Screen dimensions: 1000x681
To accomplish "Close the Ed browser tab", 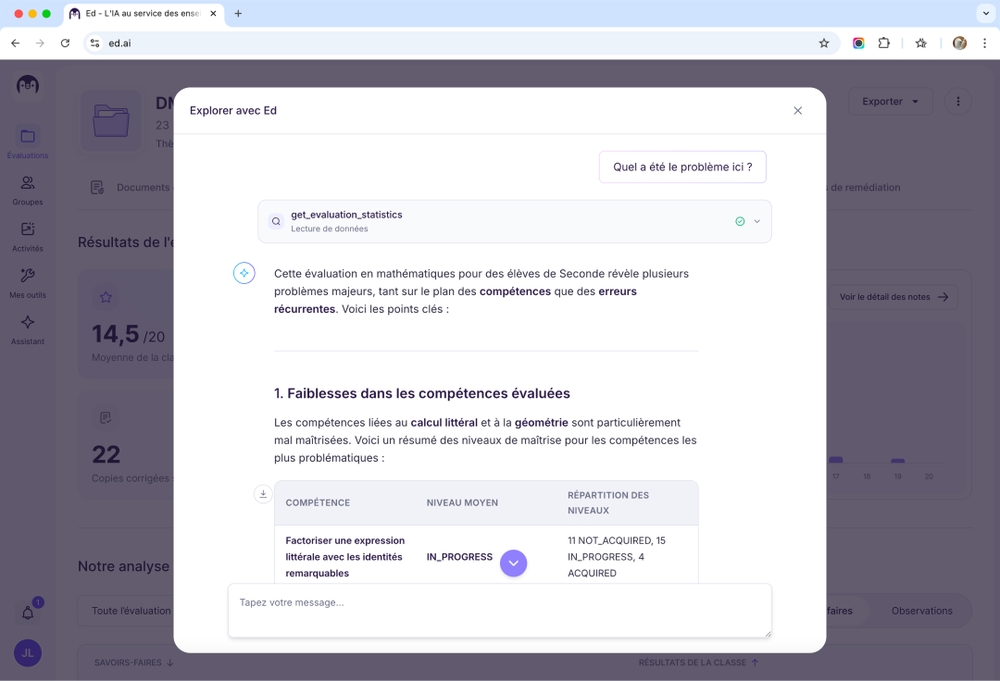I will pos(213,13).
